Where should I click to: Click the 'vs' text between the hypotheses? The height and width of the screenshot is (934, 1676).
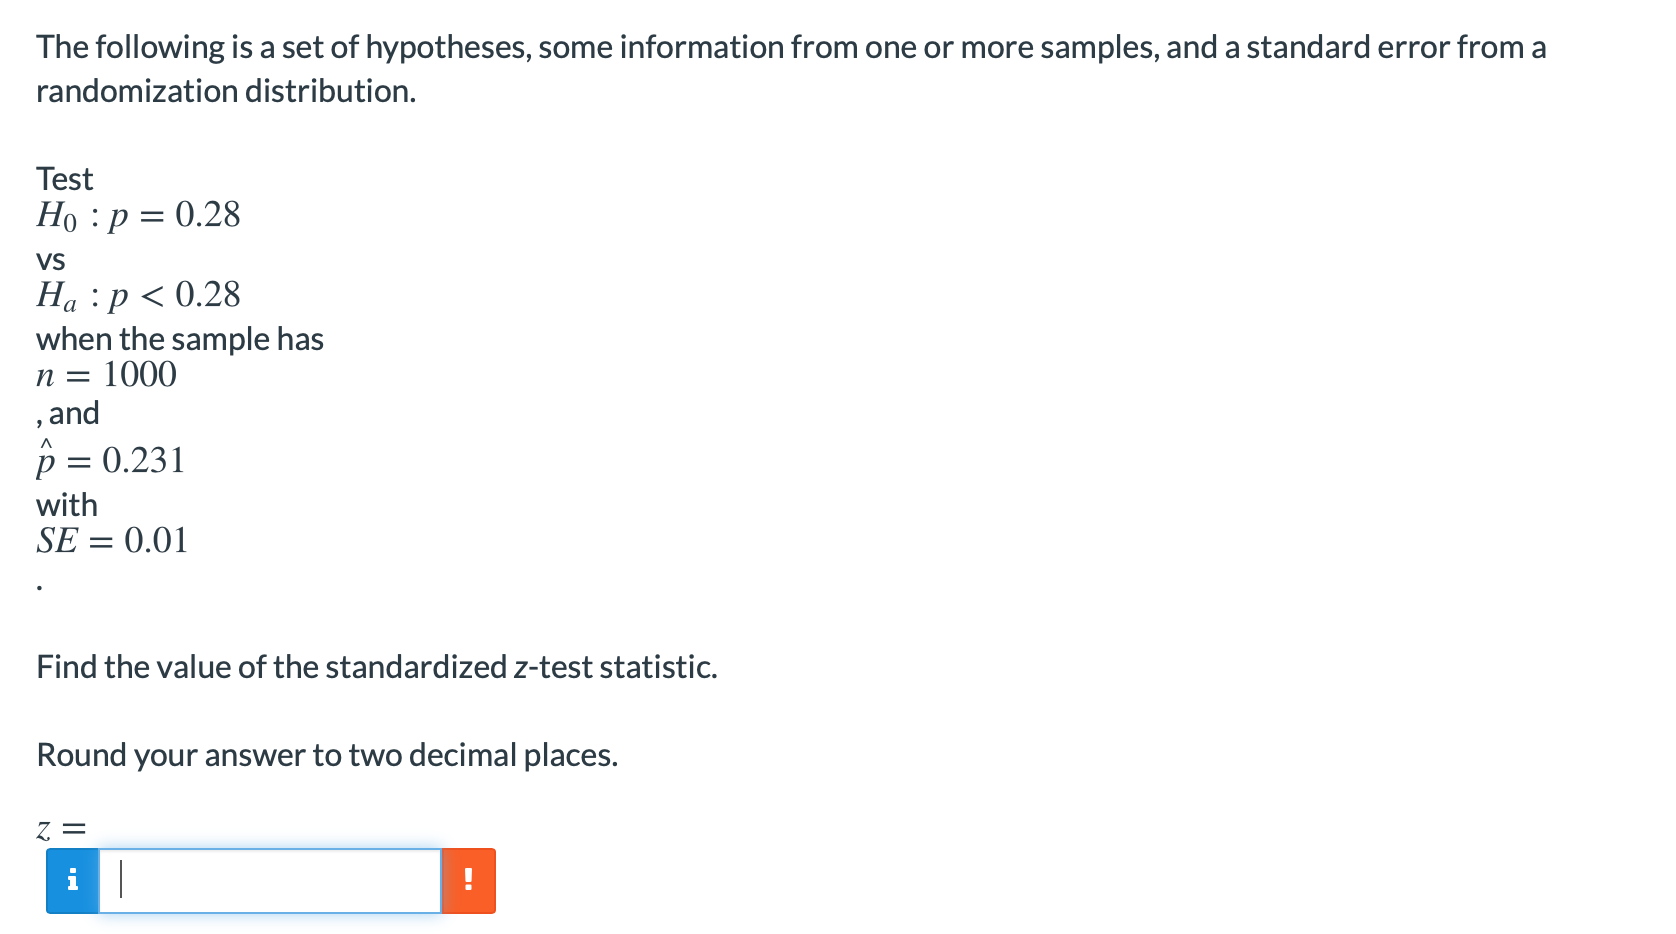(51, 260)
